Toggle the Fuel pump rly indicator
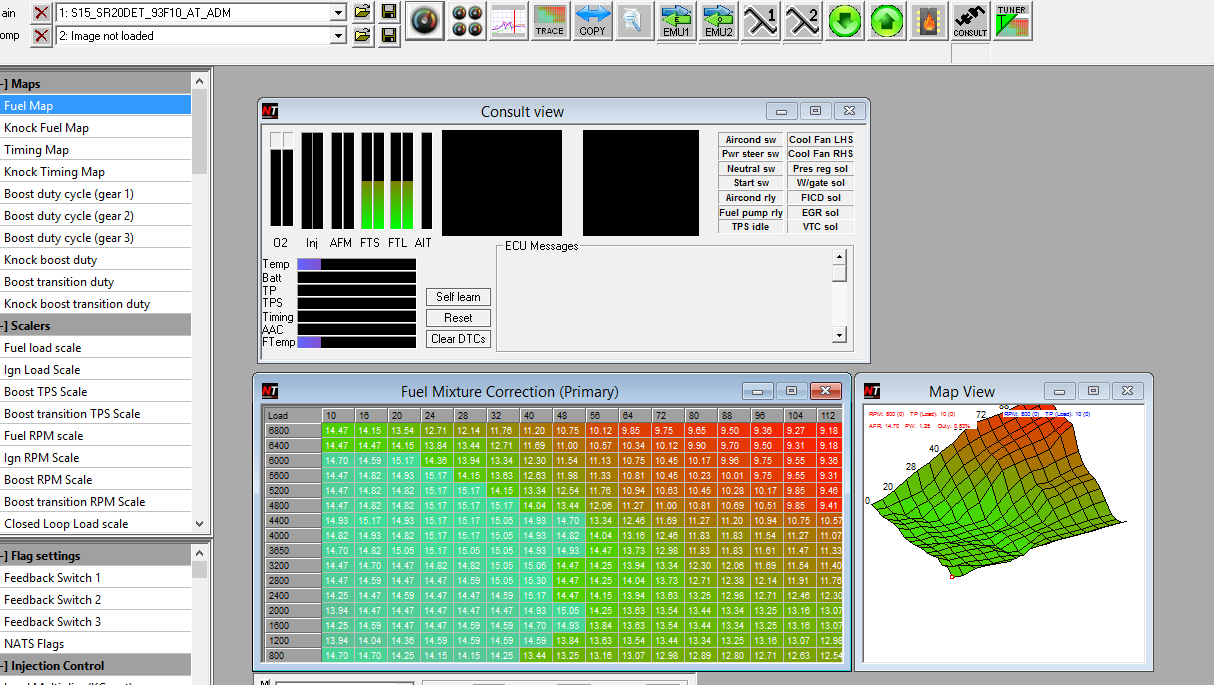 (x=750, y=213)
